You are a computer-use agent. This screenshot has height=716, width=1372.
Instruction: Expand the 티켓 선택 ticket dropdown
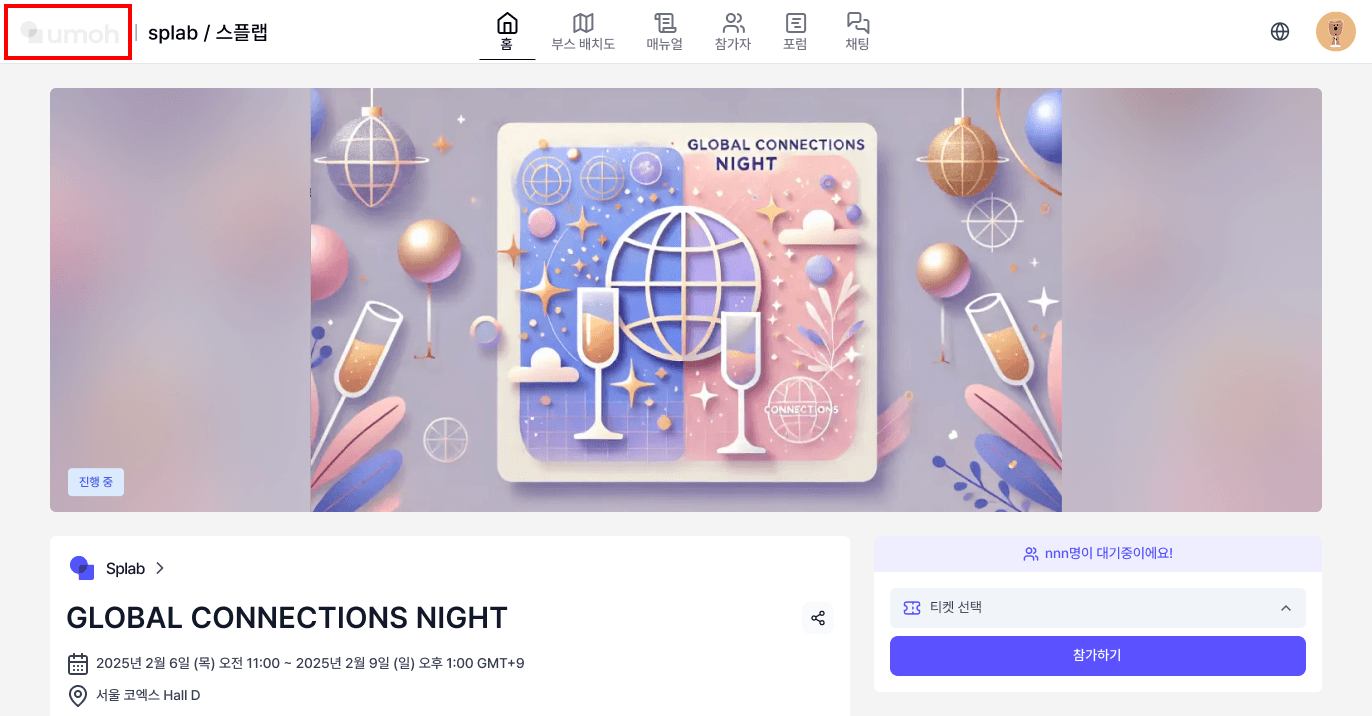pos(1098,608)
